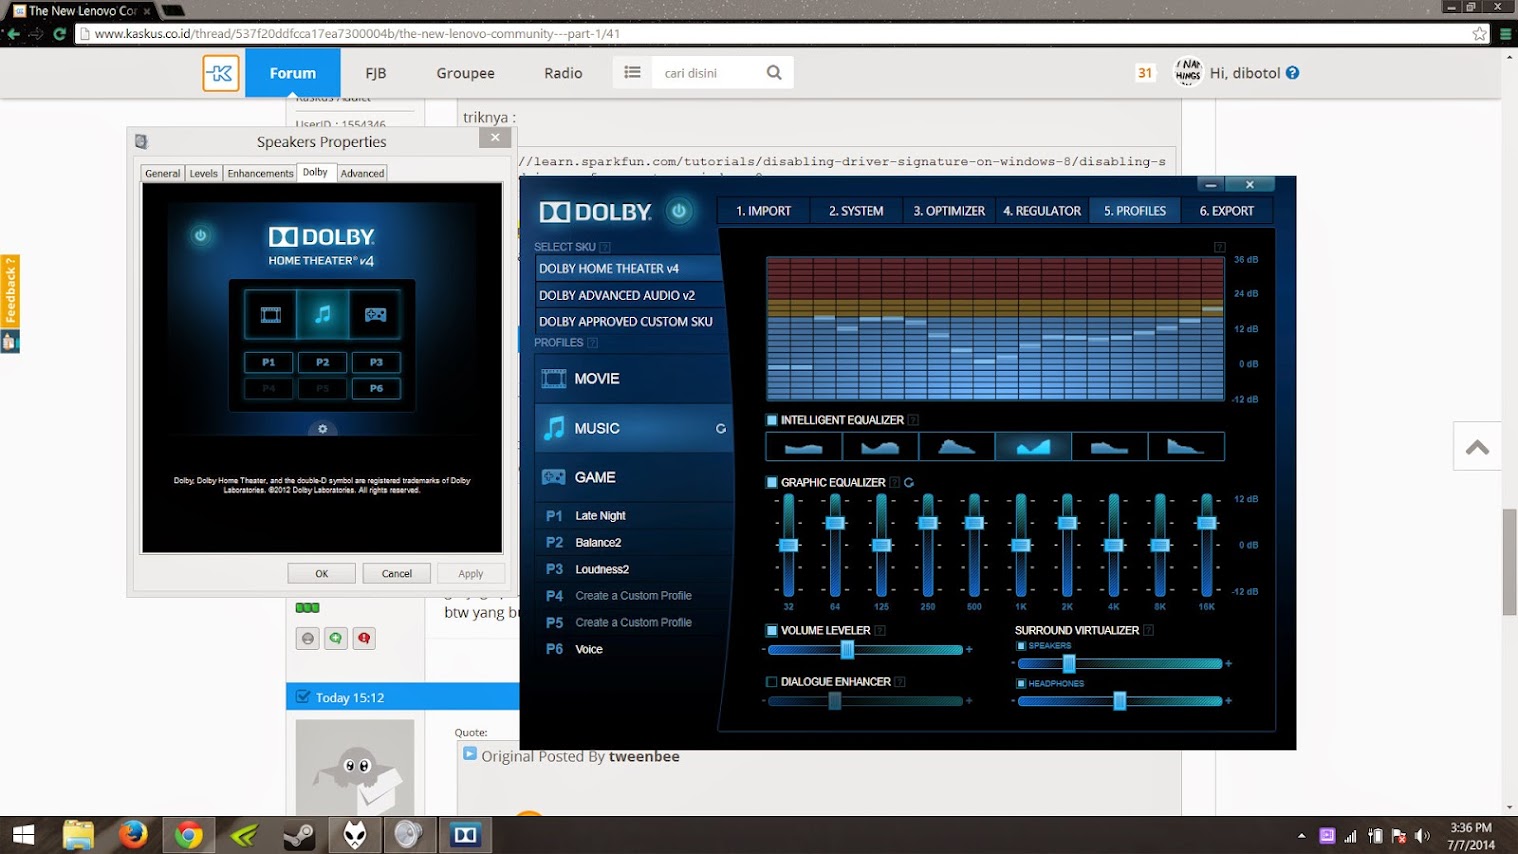This screenshot has height=854, width=1518.
Task: Choose the first Intelligent Equalizer curve preset
Action: [x=804, y=446]
